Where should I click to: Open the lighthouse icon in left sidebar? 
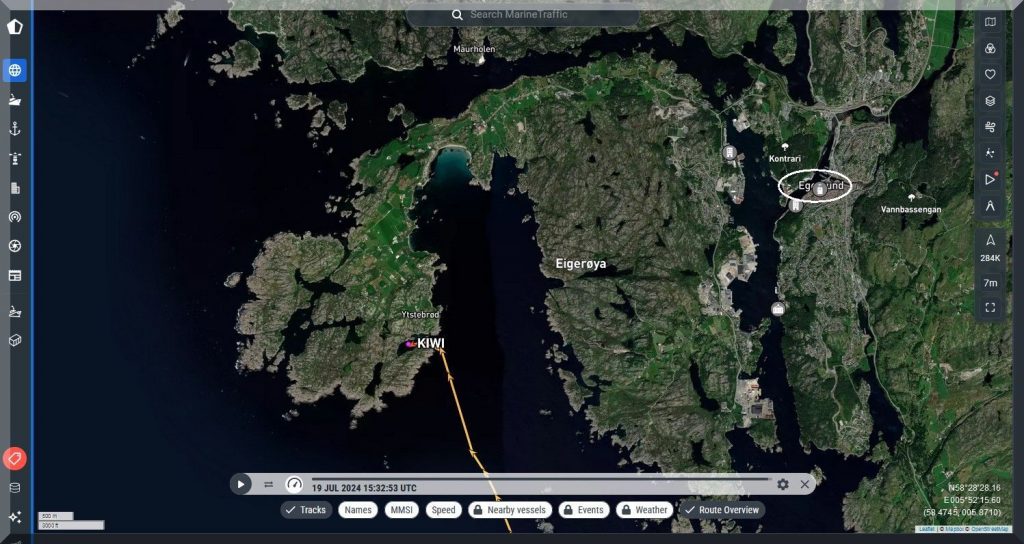(x=15, y=158)
